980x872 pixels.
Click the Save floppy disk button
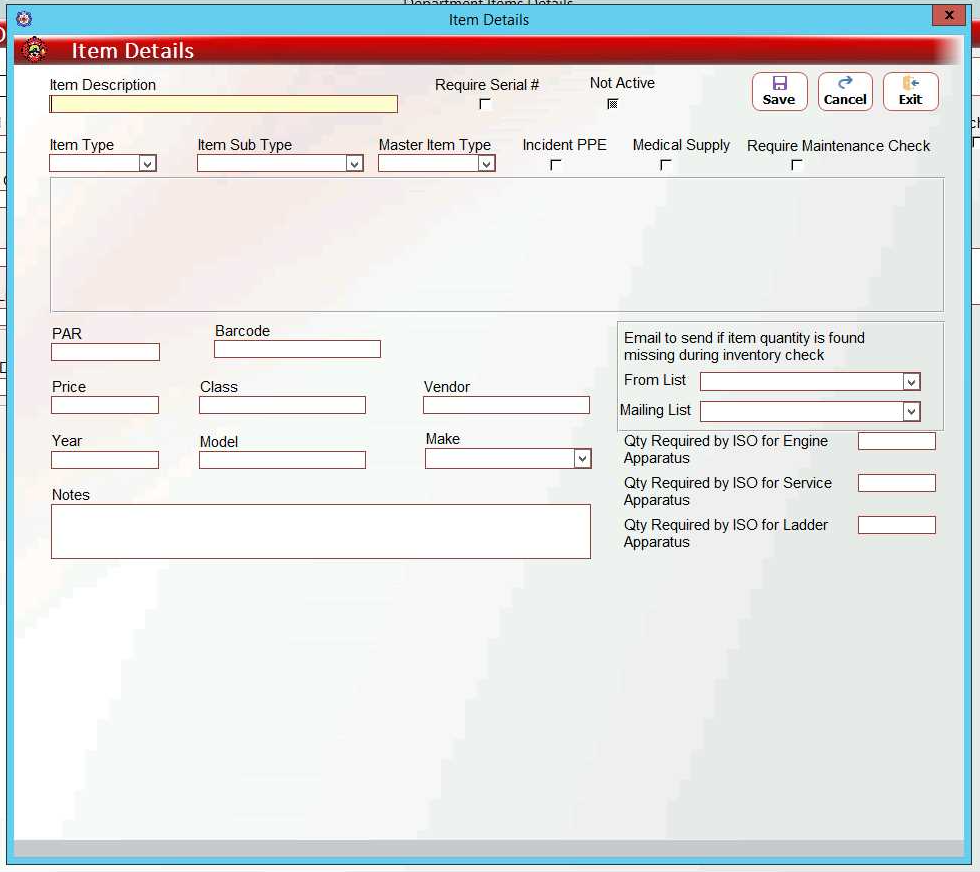778,91
